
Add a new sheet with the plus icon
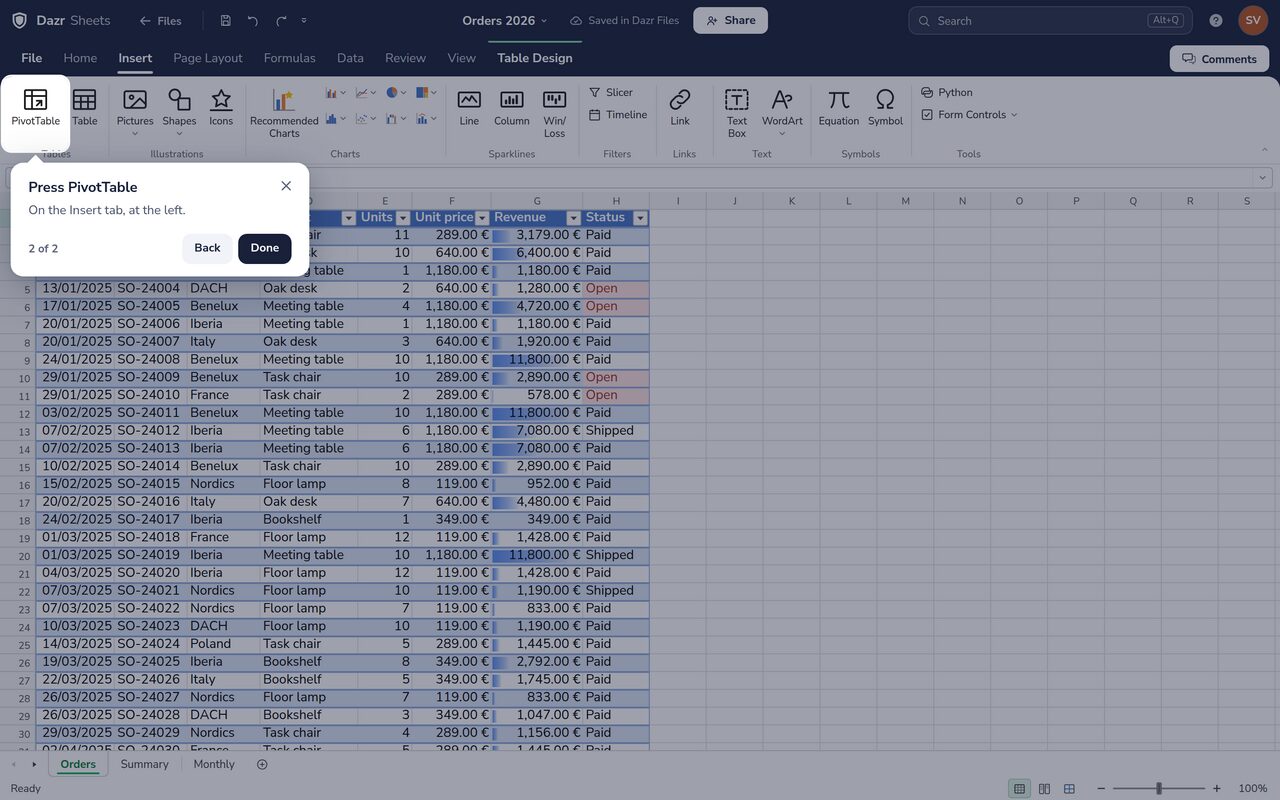(262, 765)
